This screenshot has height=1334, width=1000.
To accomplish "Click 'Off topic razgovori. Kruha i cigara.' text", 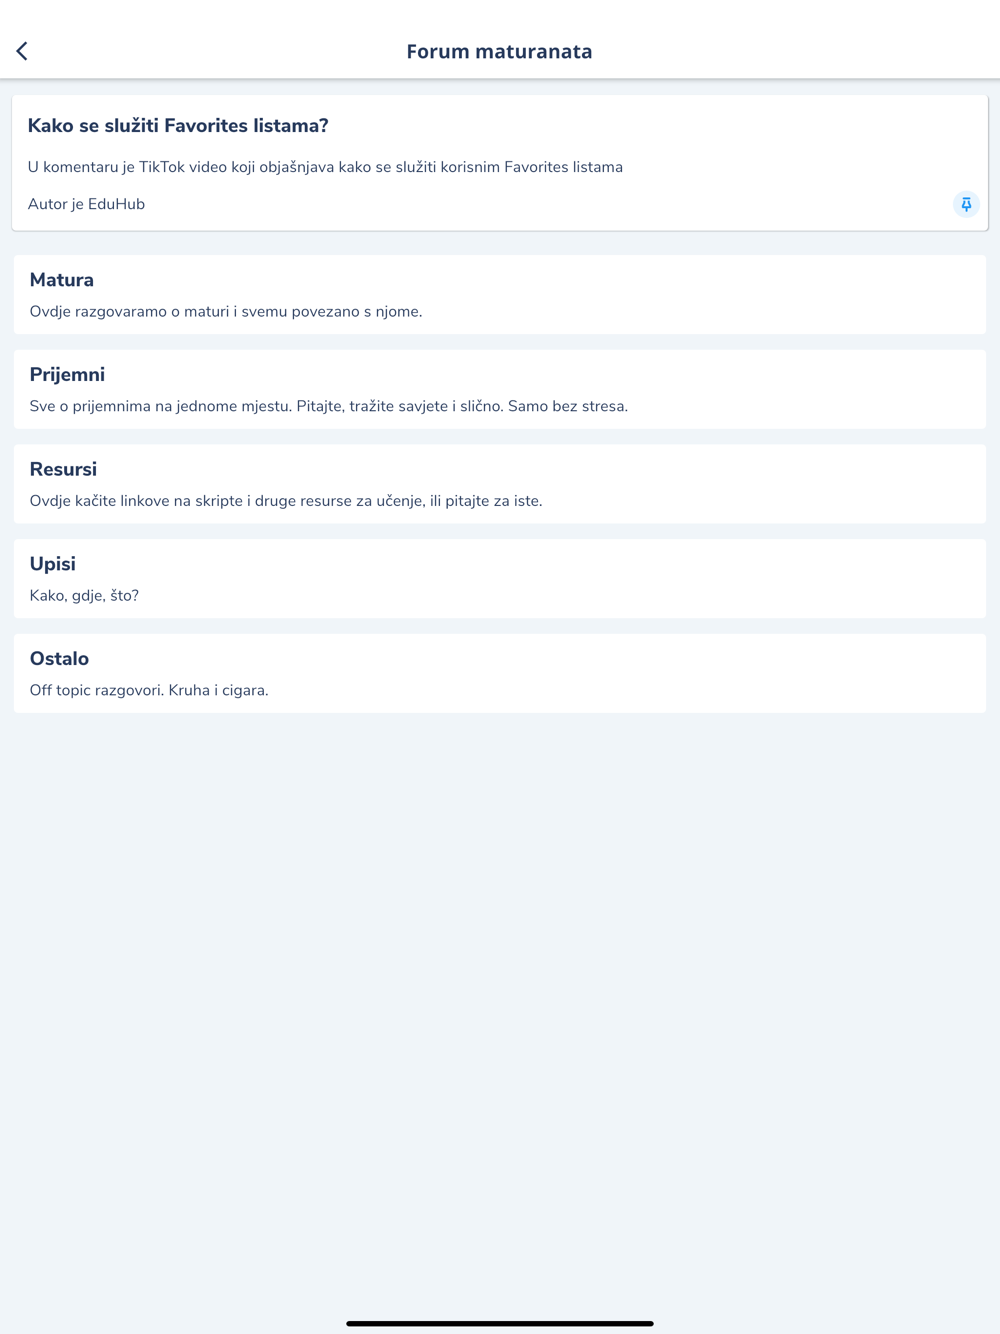I will pos(149,691).
